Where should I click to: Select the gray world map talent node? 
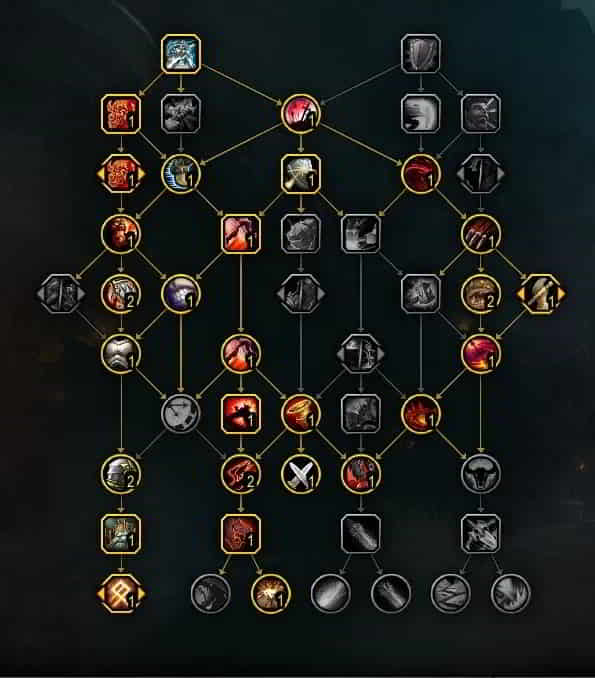pos(181,414)
